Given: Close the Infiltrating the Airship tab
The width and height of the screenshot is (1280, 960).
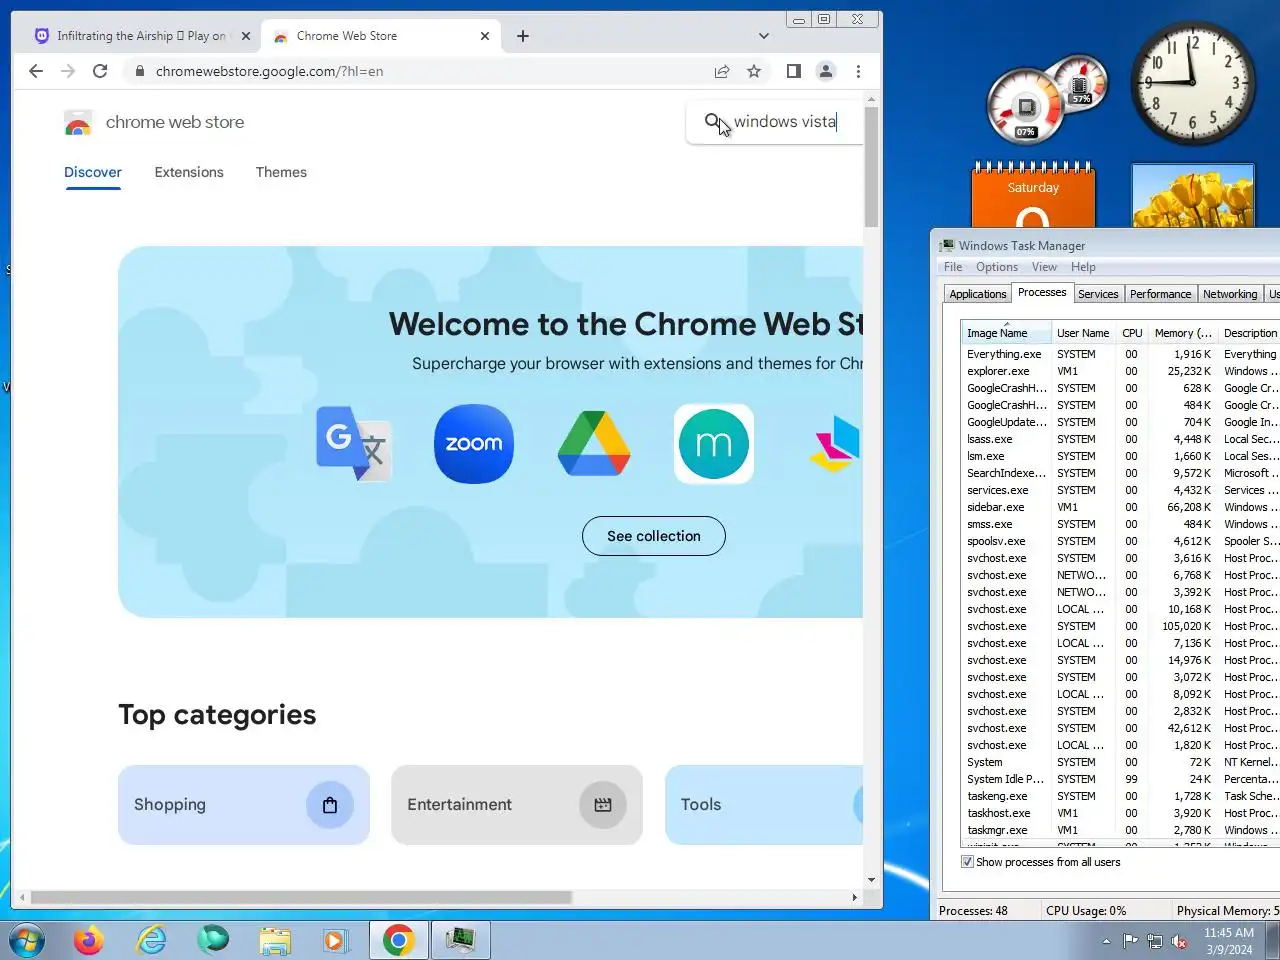Looking at the screenshot, I should click(246, 36).
